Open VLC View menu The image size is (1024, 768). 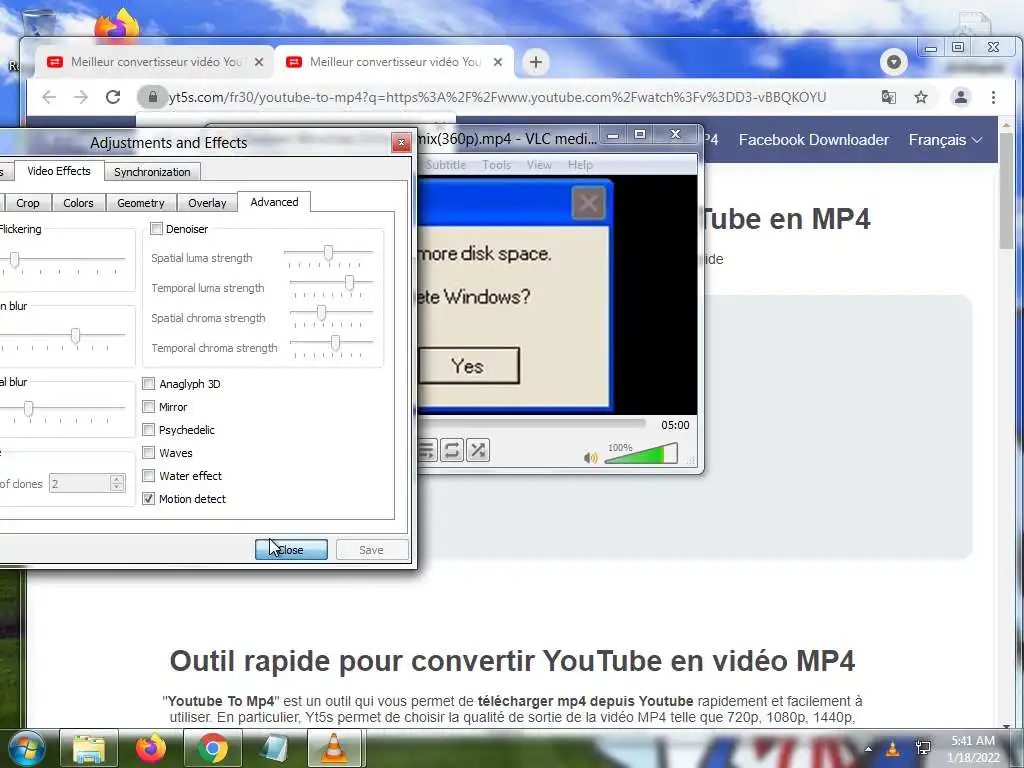(539, 165)
